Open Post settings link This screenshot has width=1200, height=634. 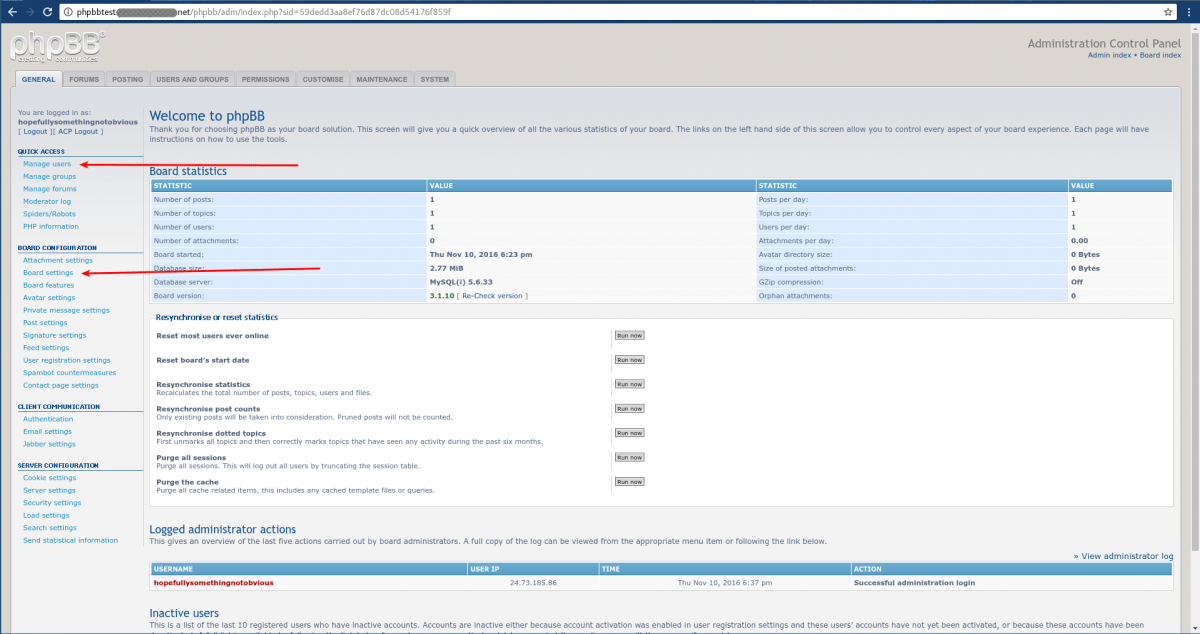click(45, 323)
